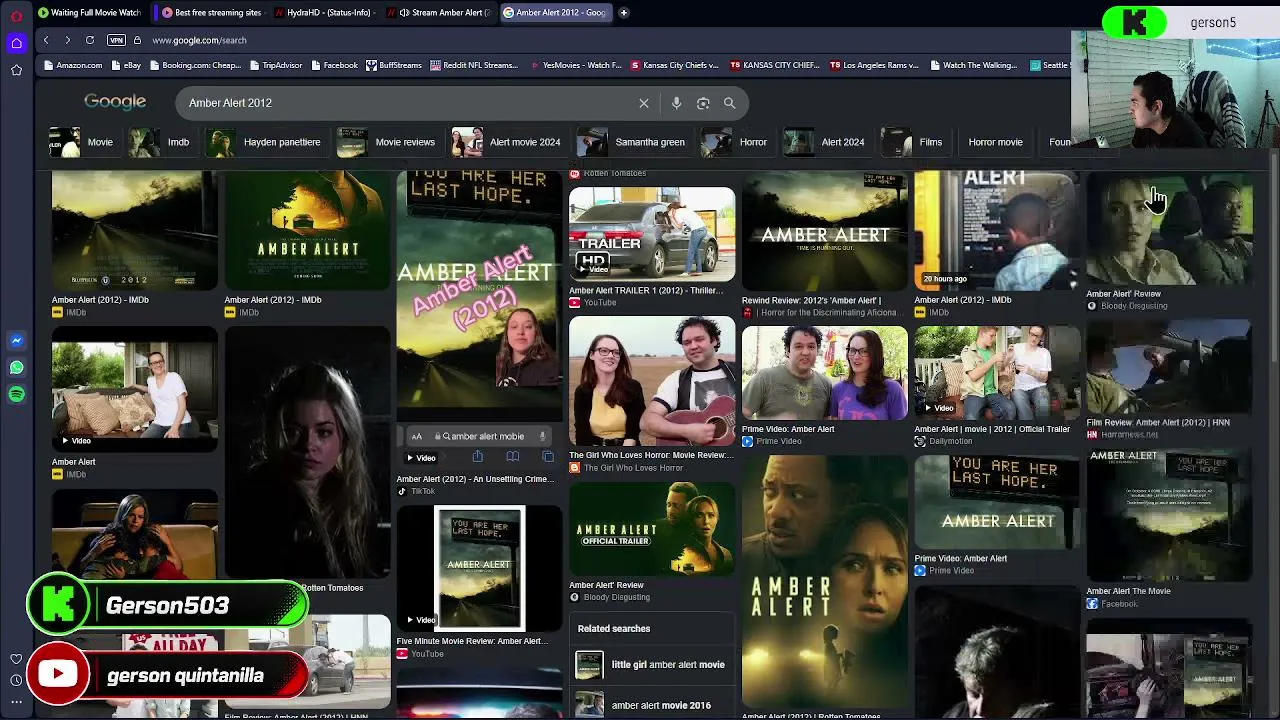Select related search little girl amber alert movie

click(651, 665)
